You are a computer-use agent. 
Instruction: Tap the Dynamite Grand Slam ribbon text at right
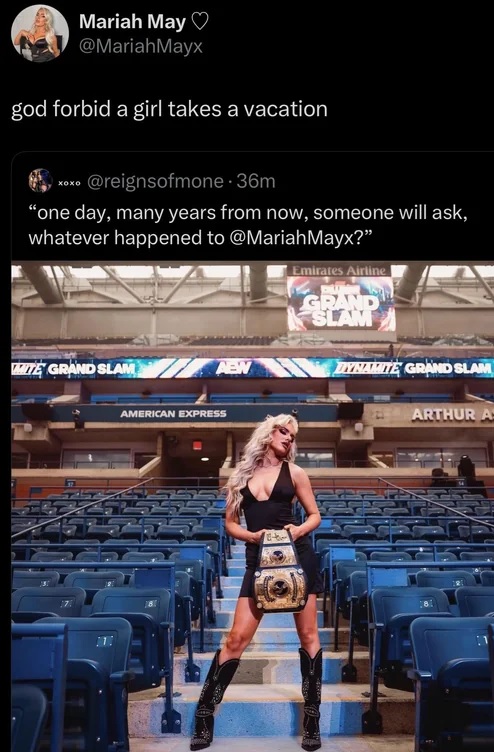(x=412, y=368)
